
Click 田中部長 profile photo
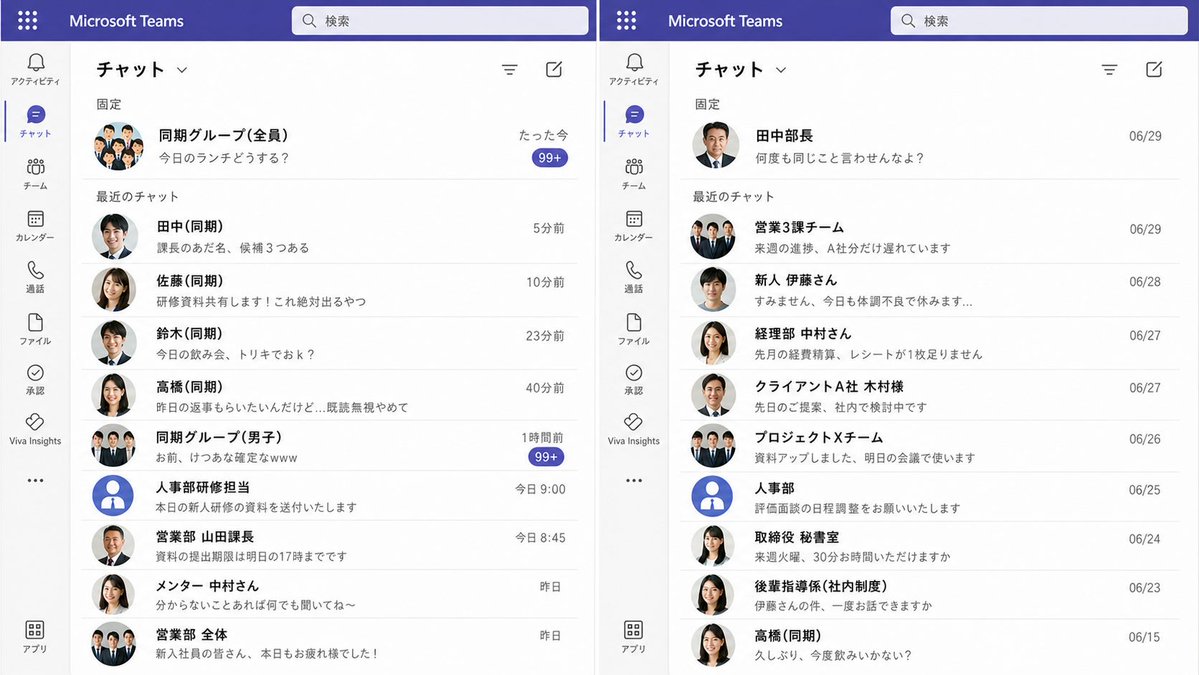click(716, 145)
